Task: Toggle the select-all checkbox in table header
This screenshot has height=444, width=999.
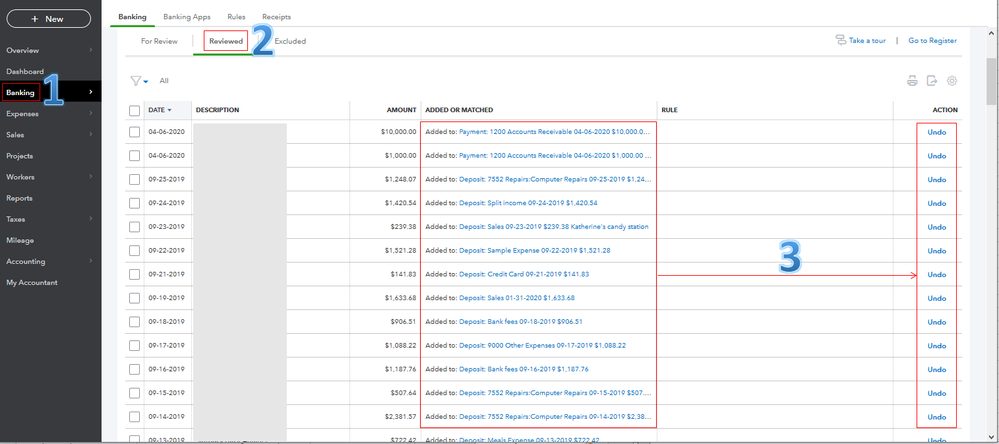Action: pyautogui.click(x=134, y=110)
